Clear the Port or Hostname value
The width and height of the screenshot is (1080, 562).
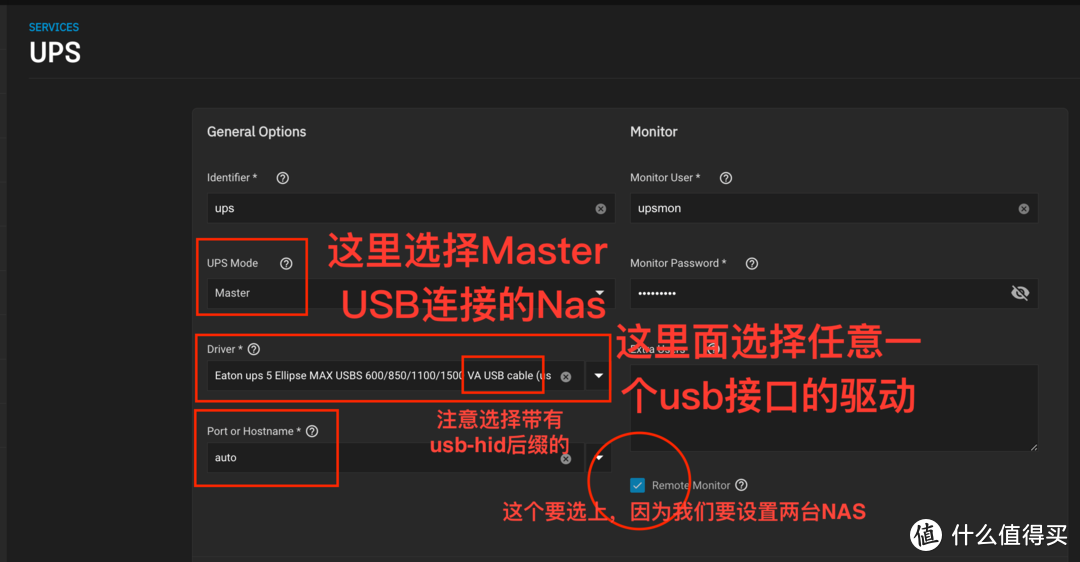(565, 459)
